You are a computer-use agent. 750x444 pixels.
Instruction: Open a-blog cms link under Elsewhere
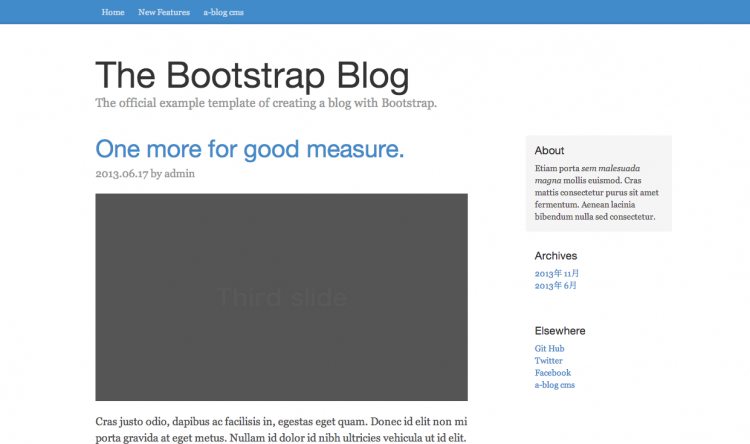[x=555, y=385]
